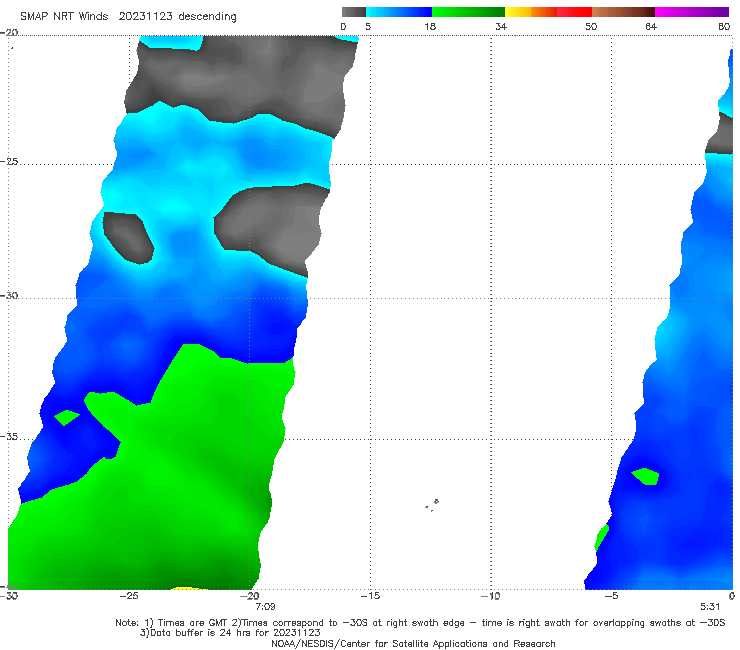Click the note "3)Data buffer is 24 hrs"
The width and height of the screenshot is (740, 650).
230,633
